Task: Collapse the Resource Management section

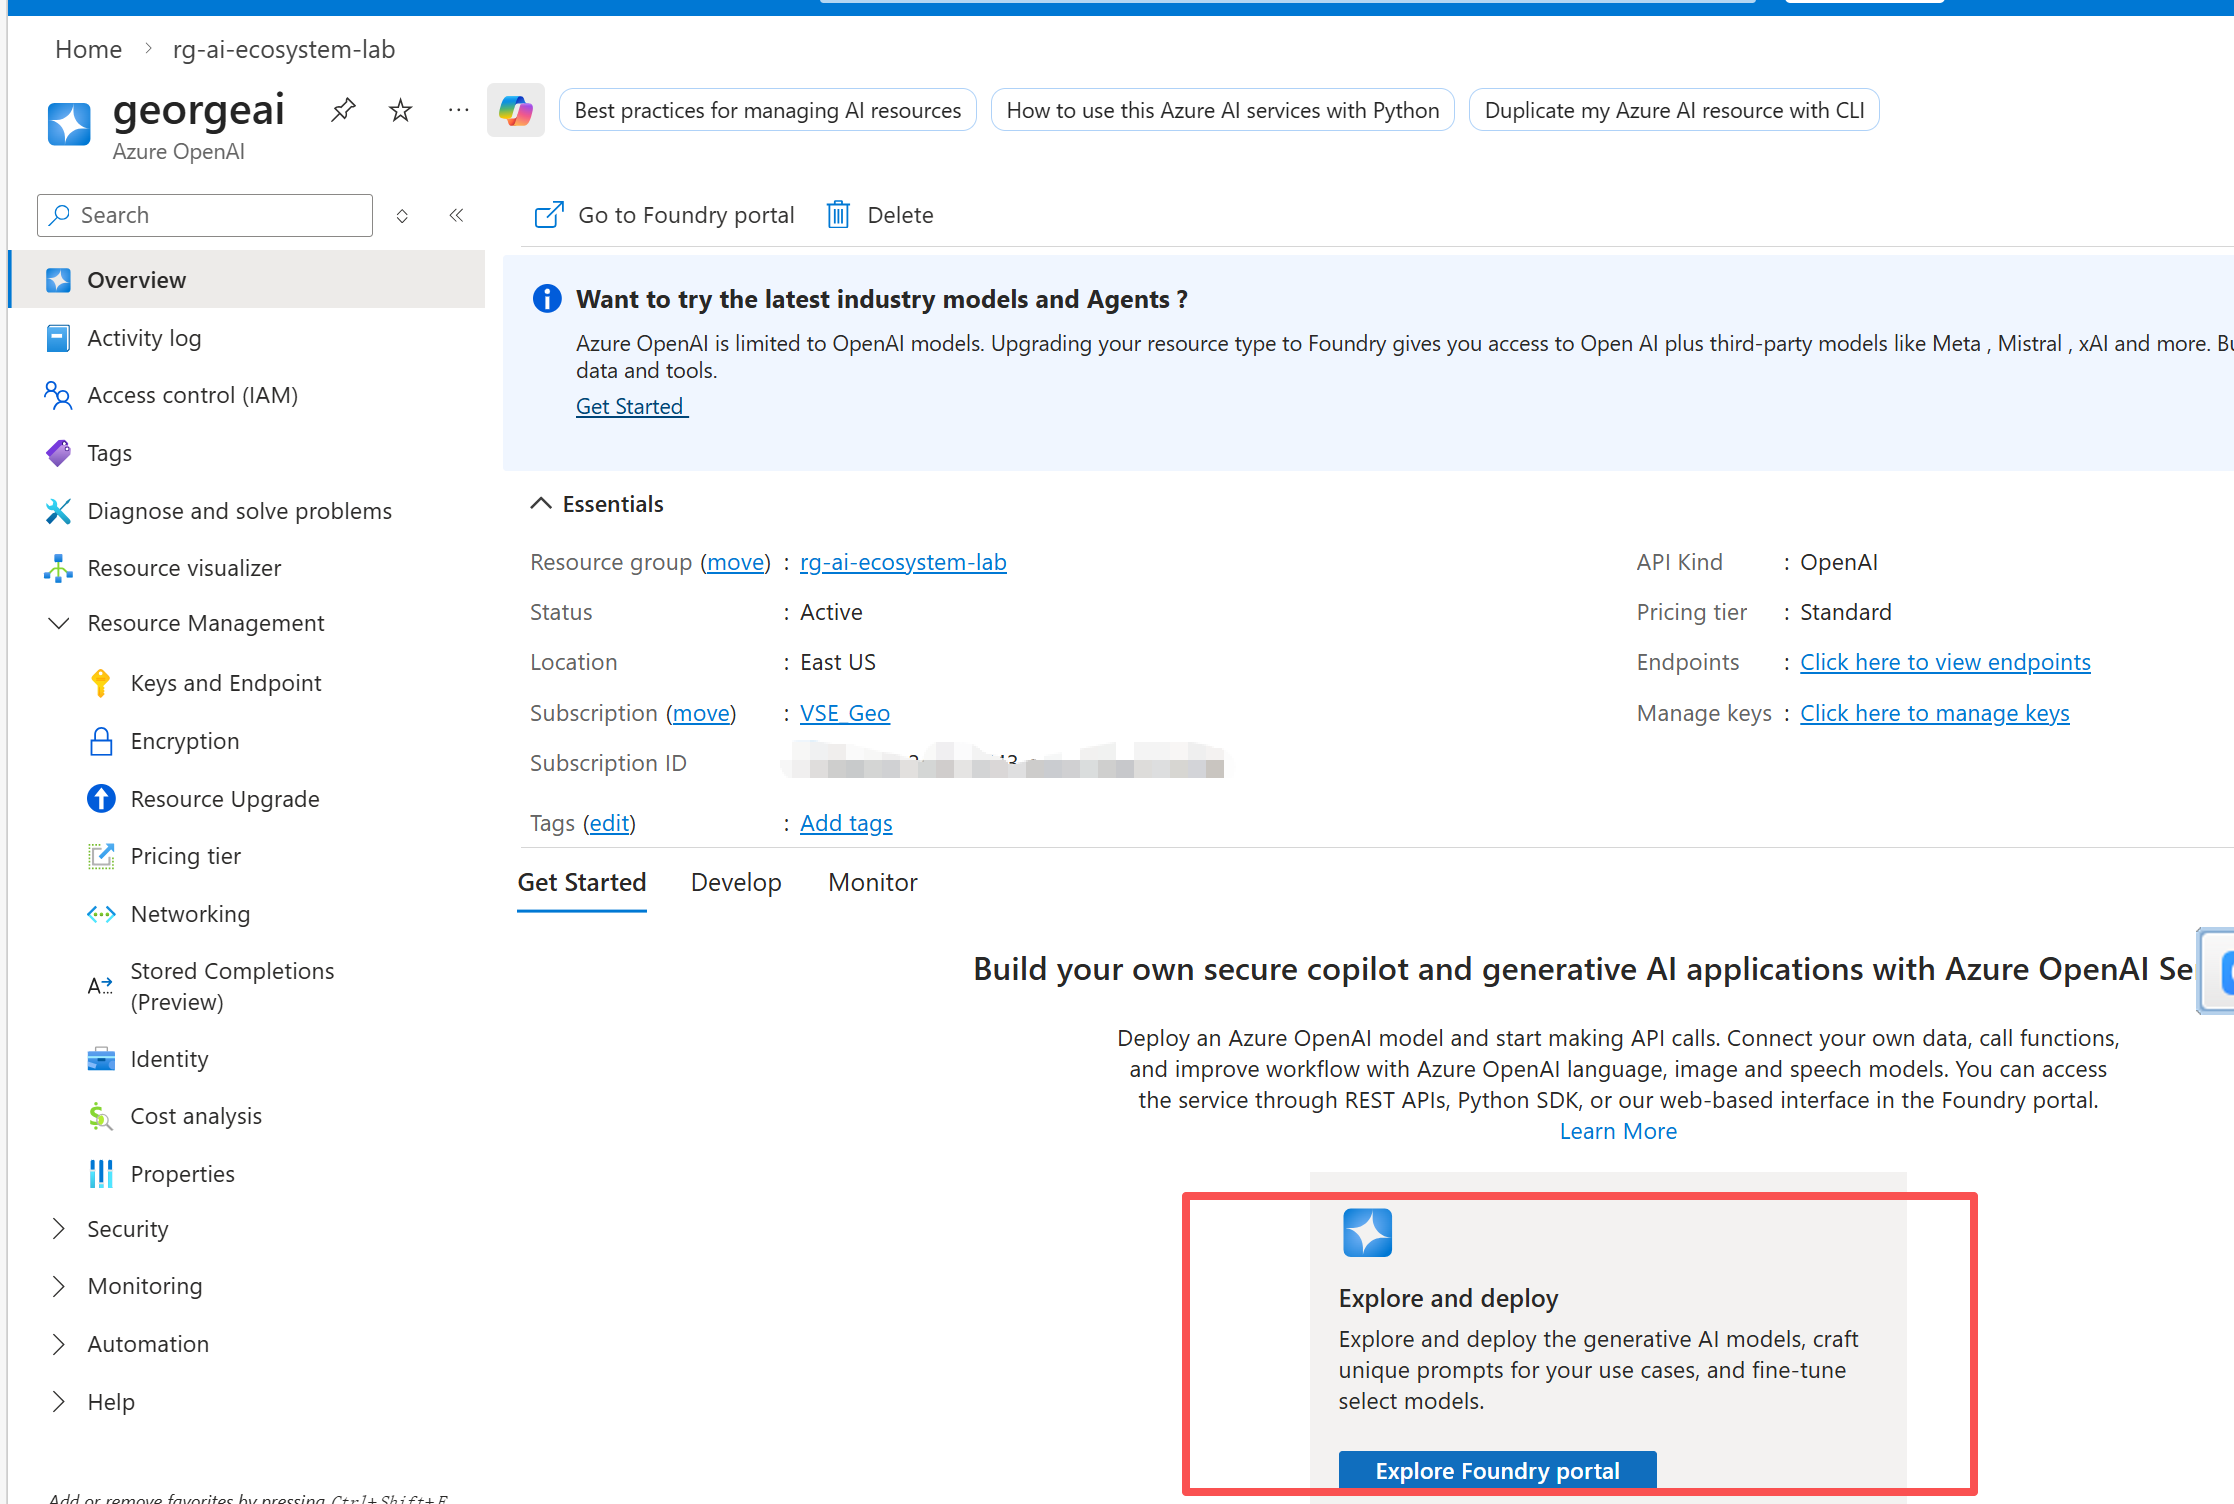Action: pyautogui.click(x=59, y=623)
